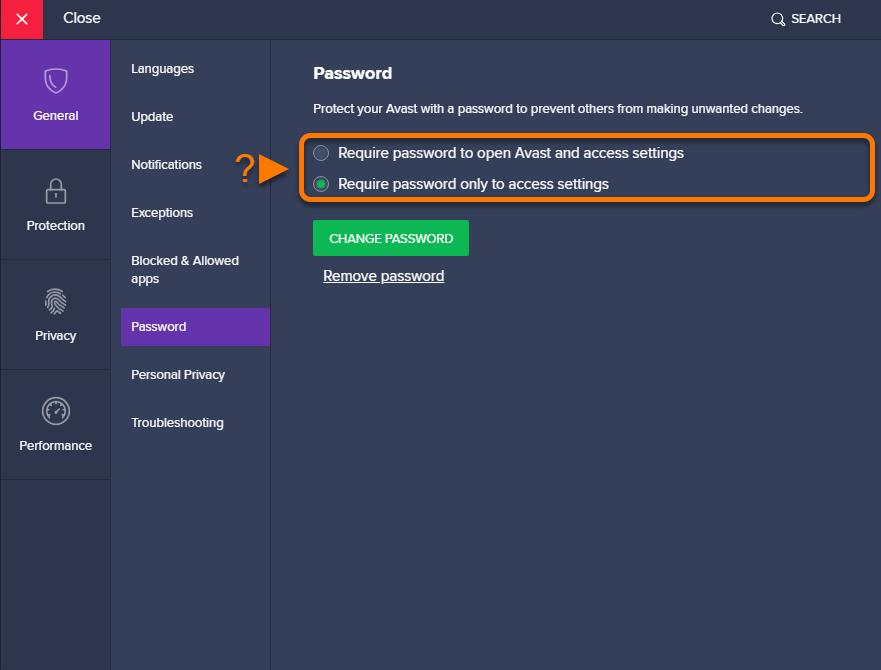Viewport: 881px width, 670px height.
Task: Open the Languages settings page
Action: tap(162, 69)
